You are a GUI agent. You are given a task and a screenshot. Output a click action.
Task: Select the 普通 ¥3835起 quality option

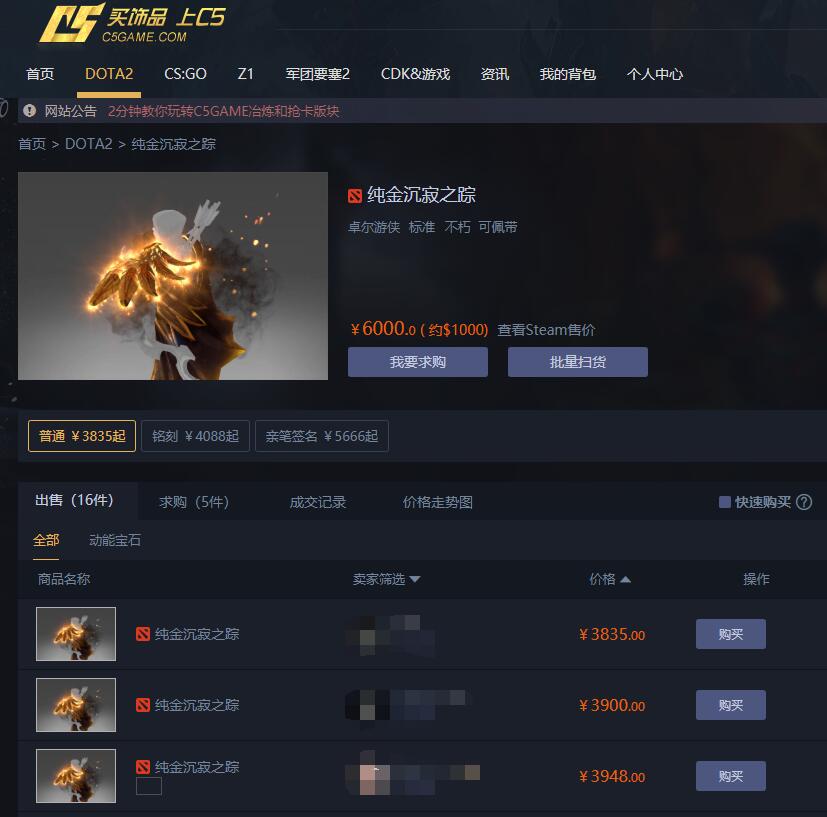tap(82, 436)
